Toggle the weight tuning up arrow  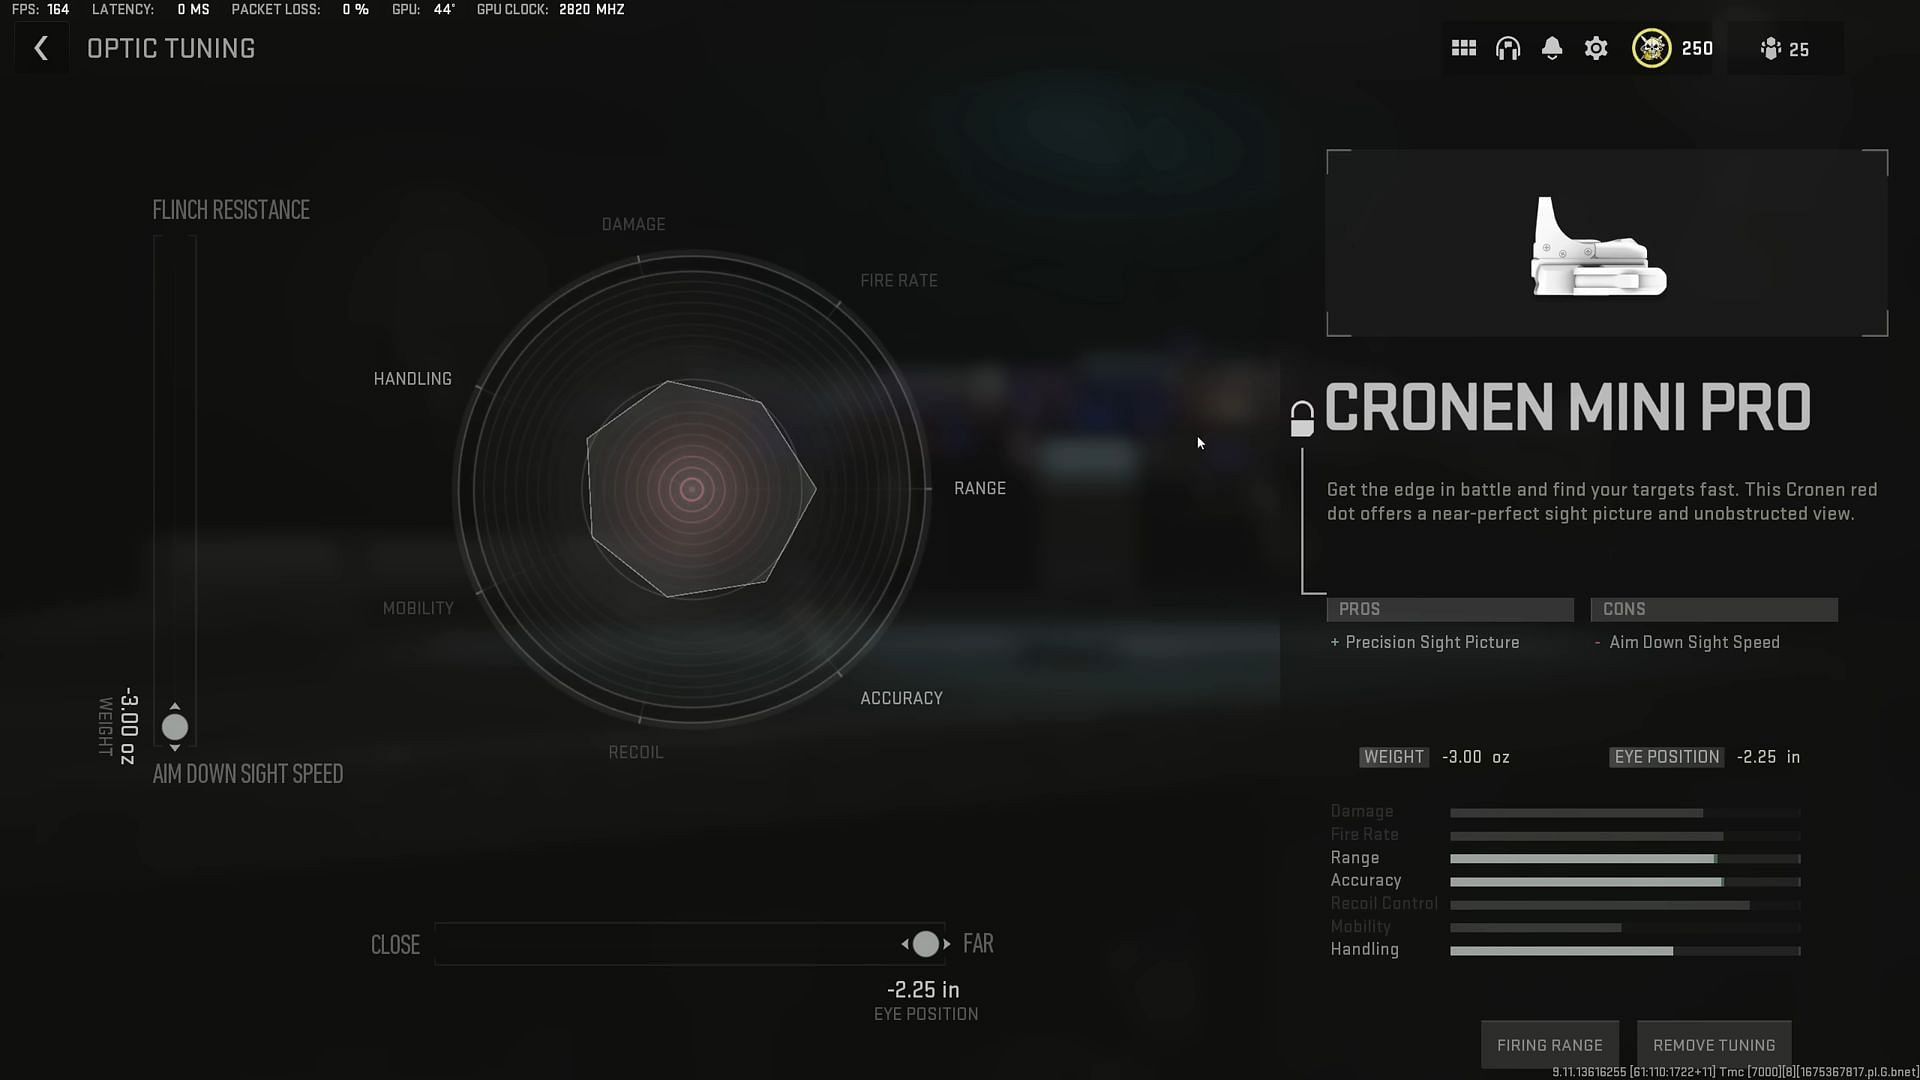[174, 705]
